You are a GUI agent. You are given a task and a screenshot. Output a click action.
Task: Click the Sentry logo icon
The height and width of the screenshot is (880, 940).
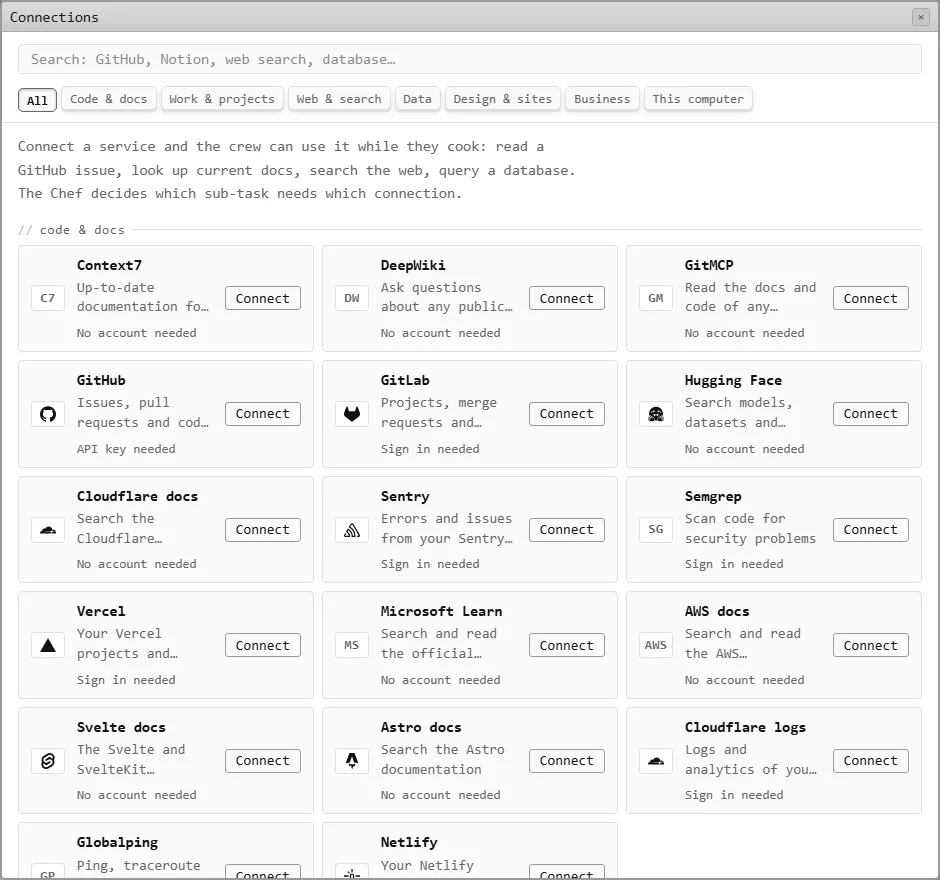point(352,529)
